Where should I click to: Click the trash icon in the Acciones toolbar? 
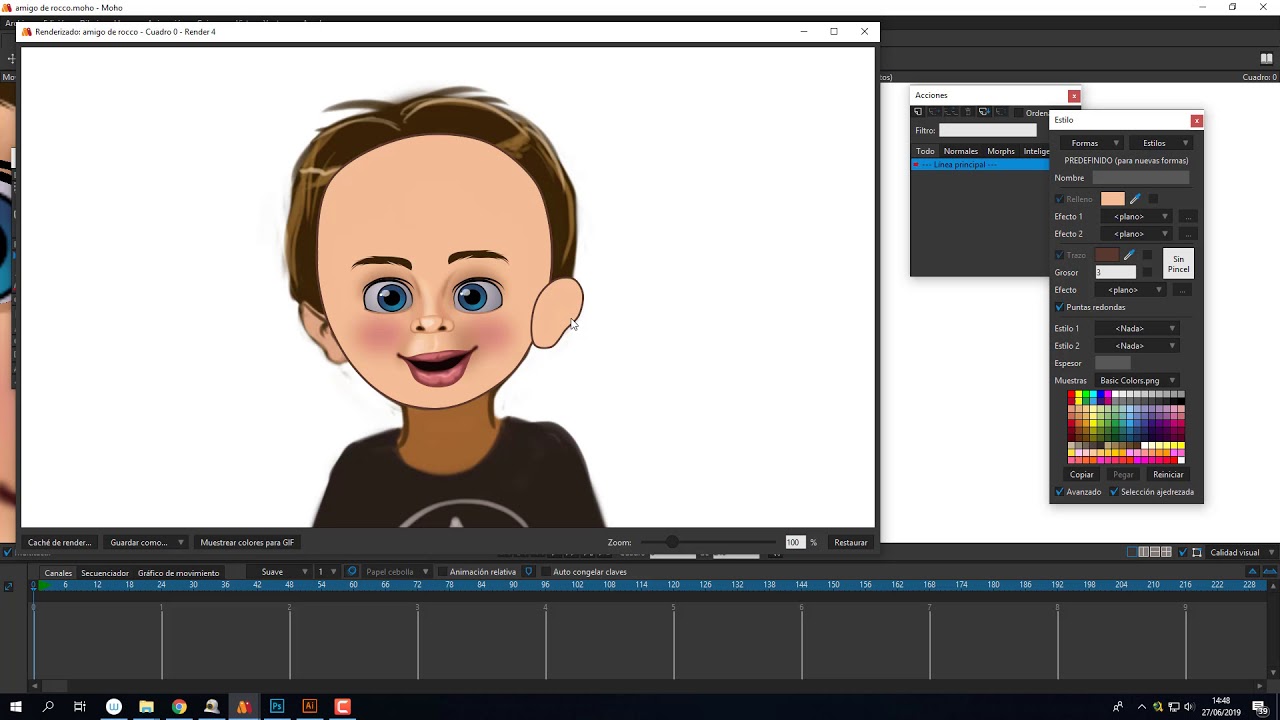(x=967, y=112)
